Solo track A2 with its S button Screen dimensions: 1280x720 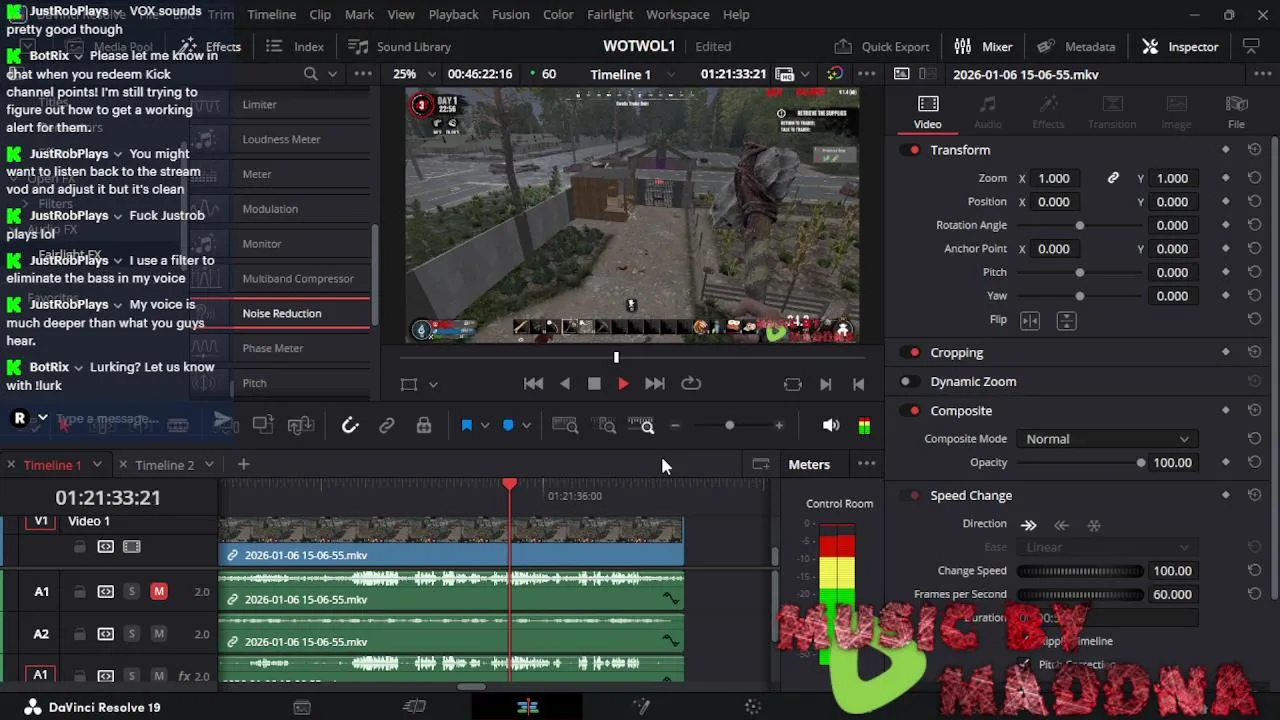[x=131, y=634]
